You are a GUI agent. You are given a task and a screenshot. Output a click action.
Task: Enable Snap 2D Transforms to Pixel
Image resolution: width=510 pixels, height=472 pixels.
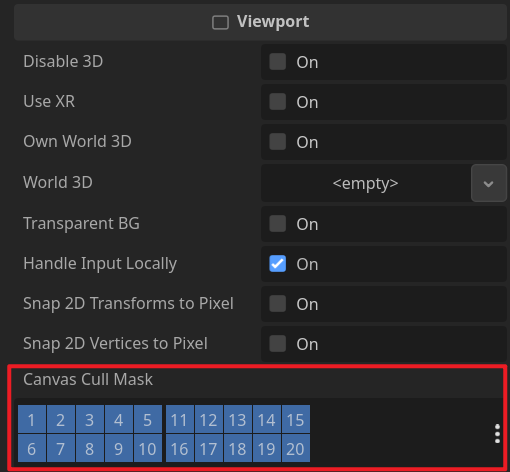(x=277, y=304)
